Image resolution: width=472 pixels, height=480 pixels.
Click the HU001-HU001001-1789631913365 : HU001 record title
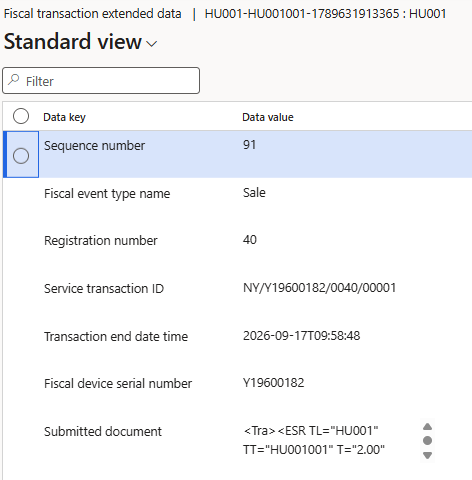click(325, 14)
